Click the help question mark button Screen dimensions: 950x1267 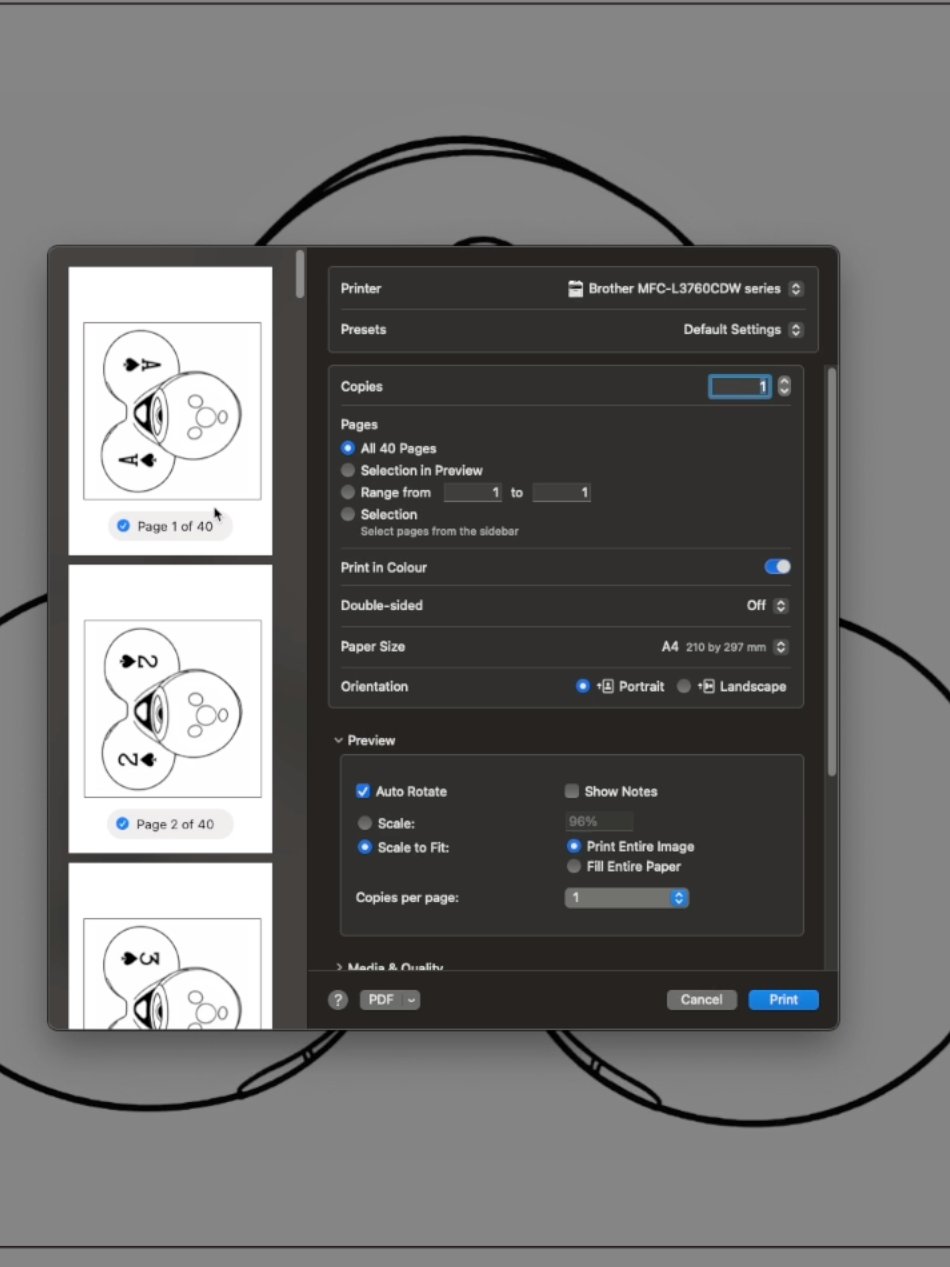pos(338,999)
